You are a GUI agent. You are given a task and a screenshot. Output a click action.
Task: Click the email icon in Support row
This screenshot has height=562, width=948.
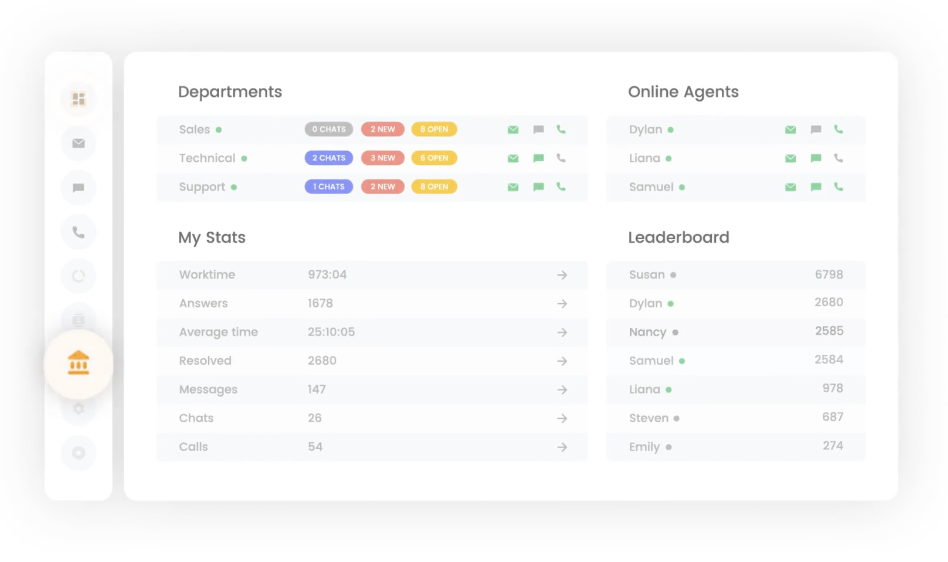[x=513, y=187]
